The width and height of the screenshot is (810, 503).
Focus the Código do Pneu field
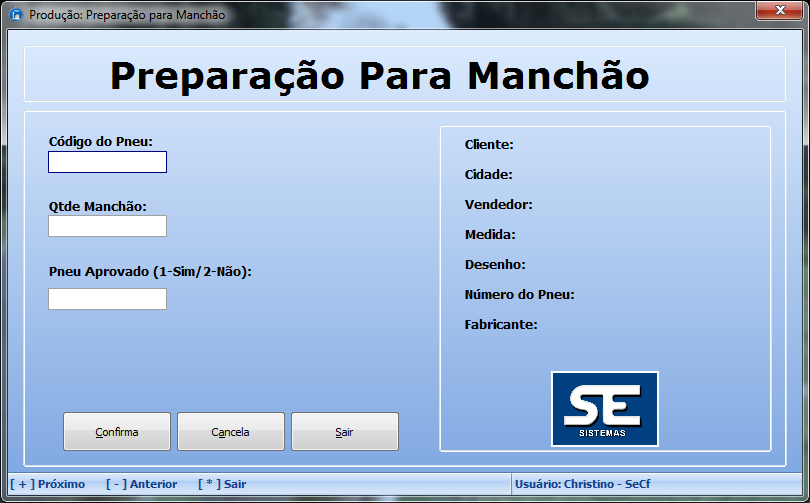(107, 162)
